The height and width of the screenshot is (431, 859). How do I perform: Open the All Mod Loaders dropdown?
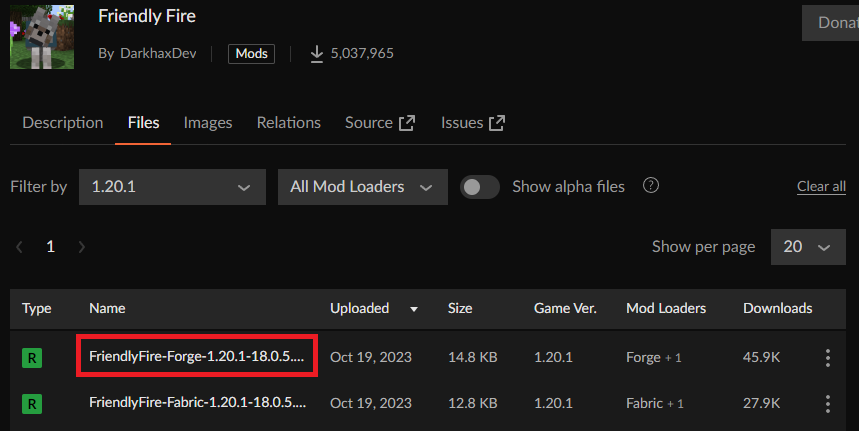[361, 187]
